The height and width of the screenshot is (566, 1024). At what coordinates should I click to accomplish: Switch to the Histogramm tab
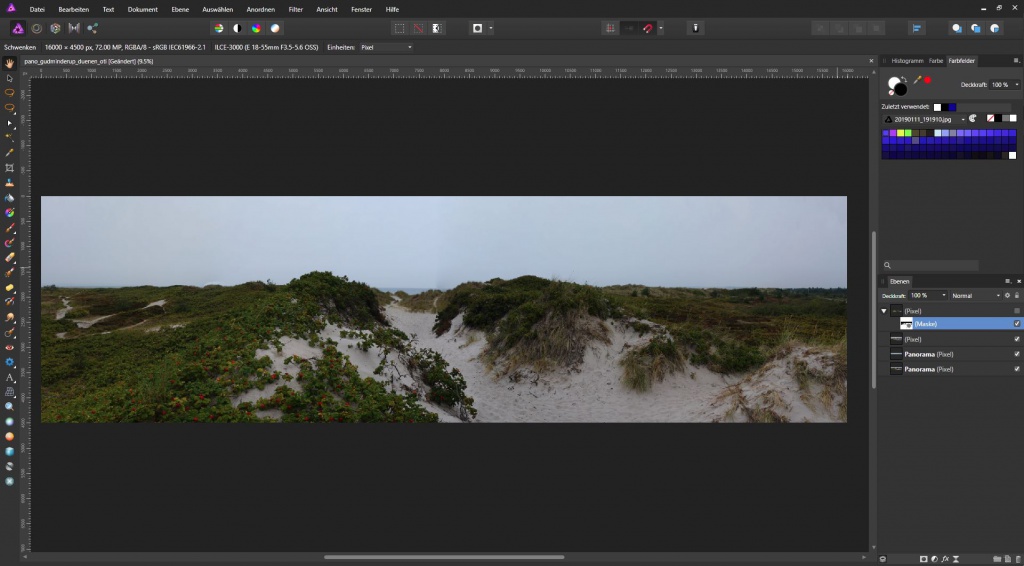coord(908,61)
